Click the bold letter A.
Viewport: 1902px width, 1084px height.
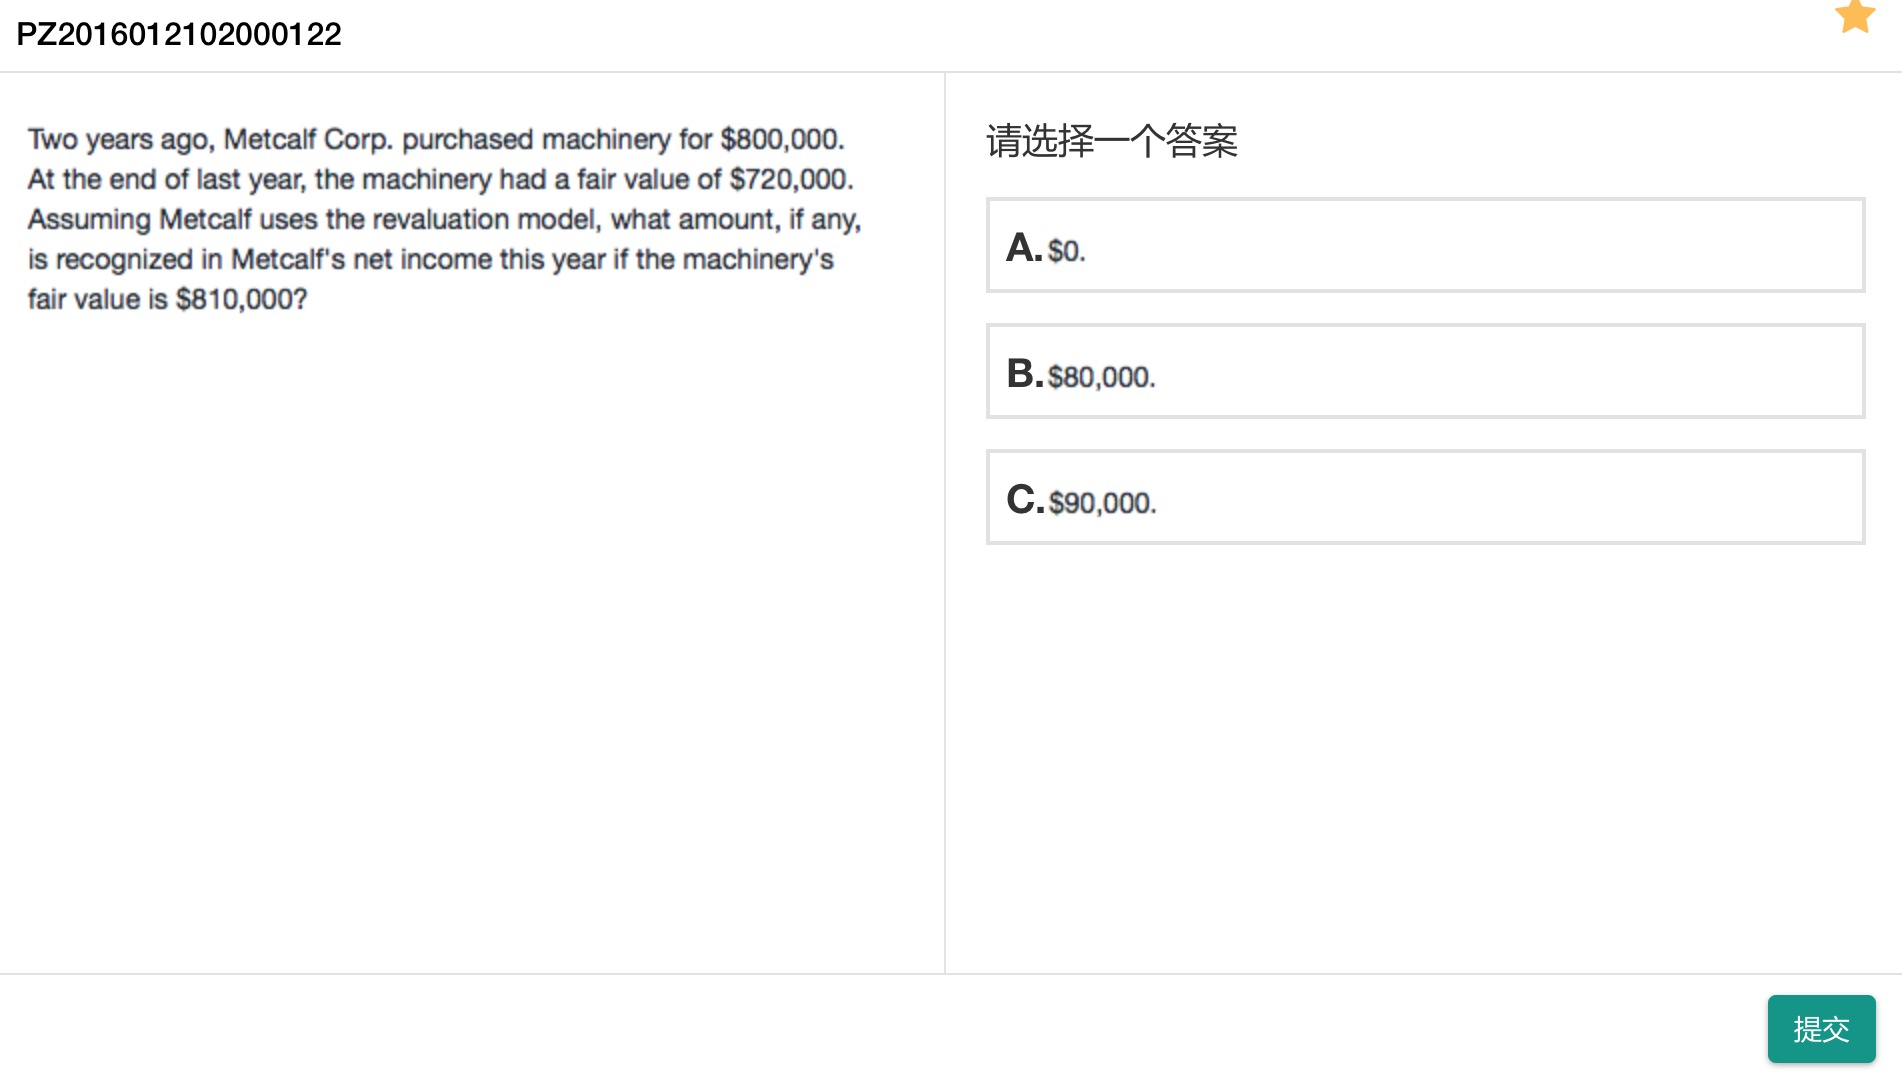pos(1022,247)
